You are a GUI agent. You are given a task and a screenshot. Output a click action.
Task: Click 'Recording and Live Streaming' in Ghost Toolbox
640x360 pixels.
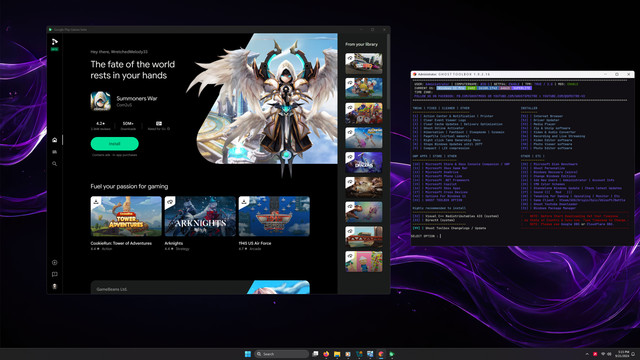[x=559, y=136]
